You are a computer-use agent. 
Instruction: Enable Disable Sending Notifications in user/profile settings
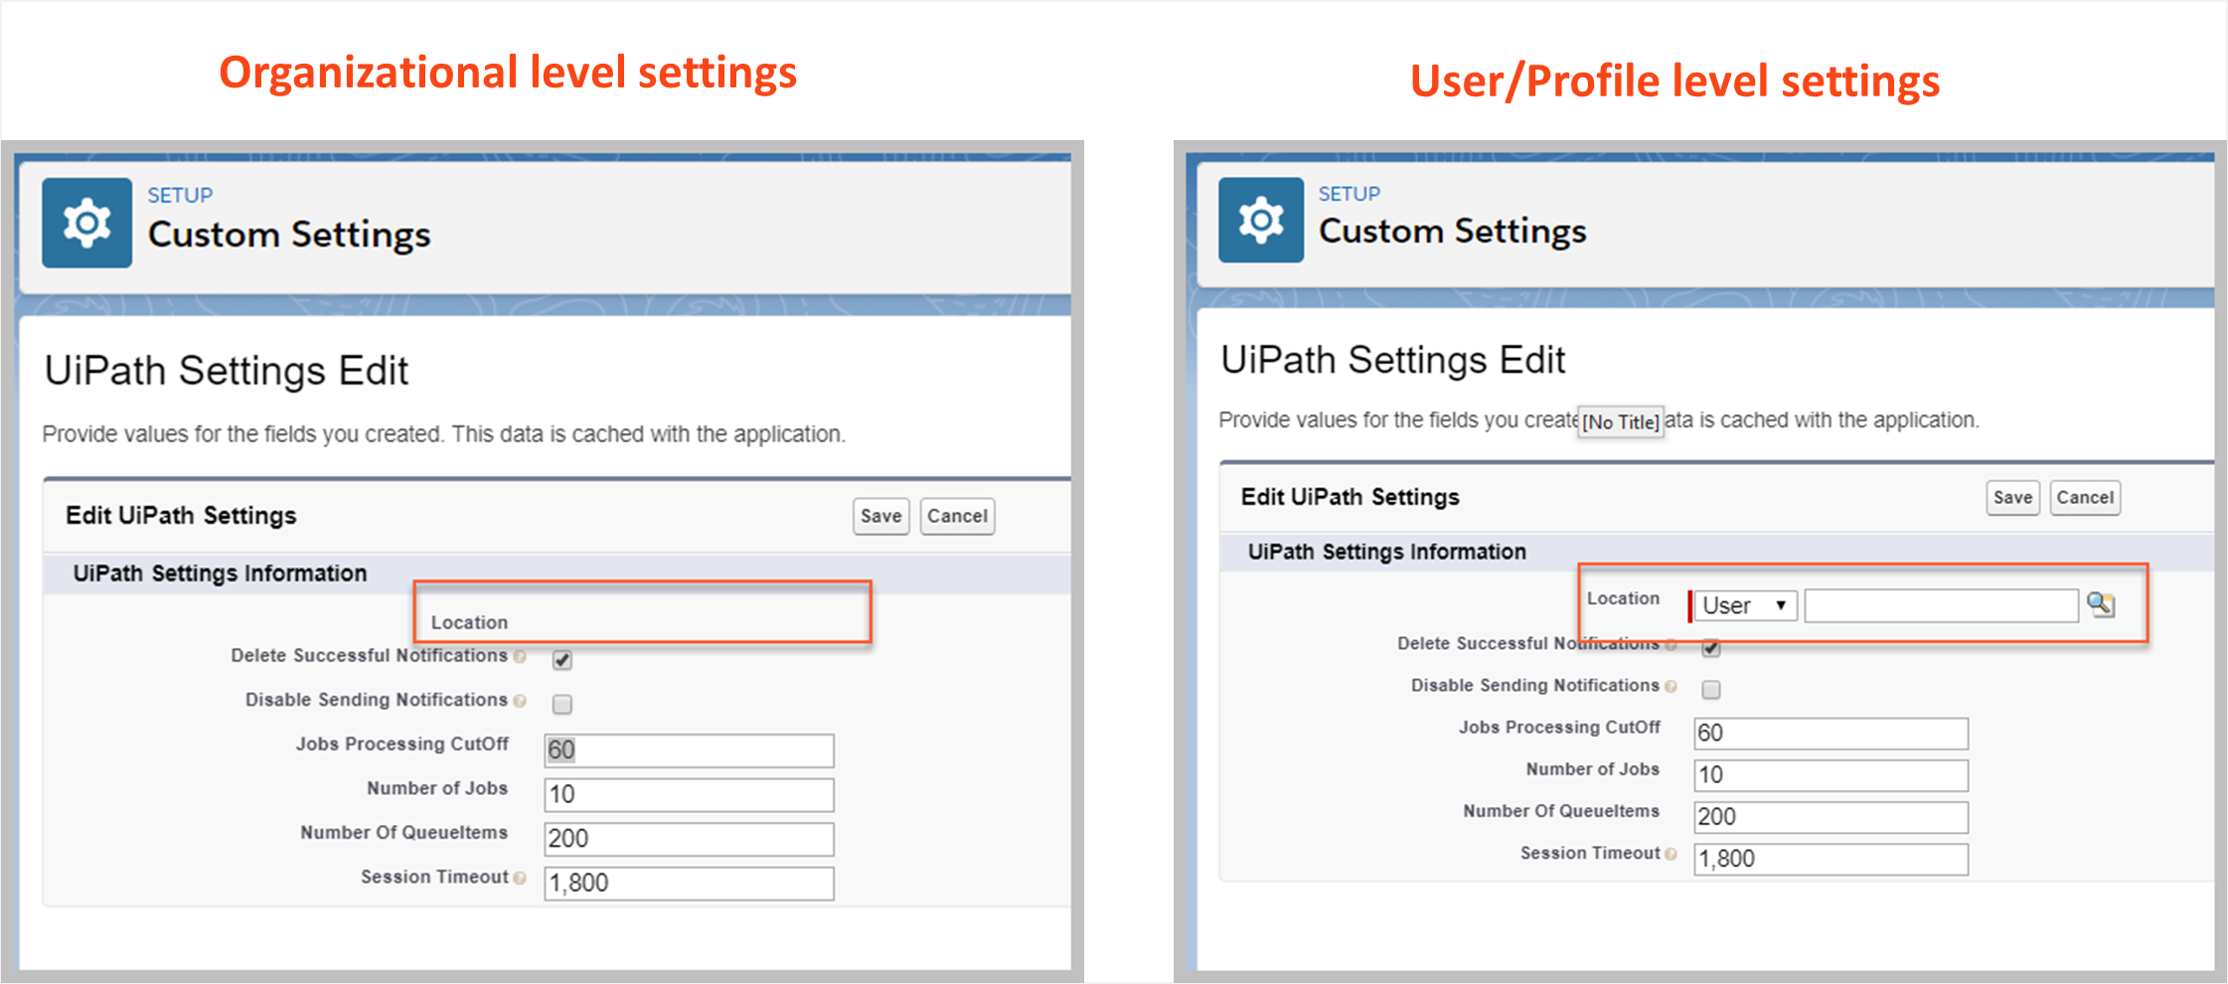click(x=1711, y=689)
